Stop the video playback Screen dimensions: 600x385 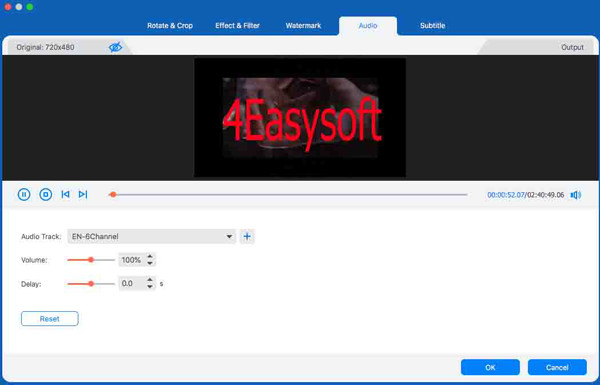(x=46, y=194)
